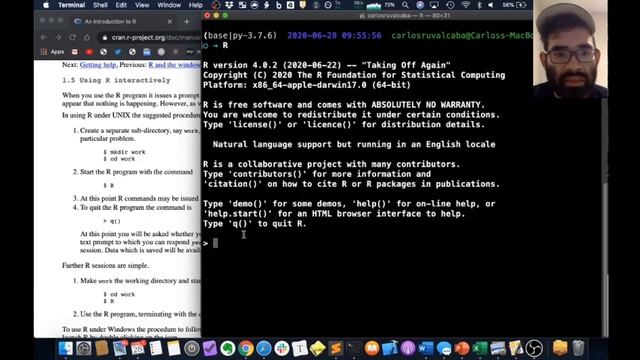Open the Terminal application menu
The width and height of the screenshot is (640, 360).
point(71,5)
